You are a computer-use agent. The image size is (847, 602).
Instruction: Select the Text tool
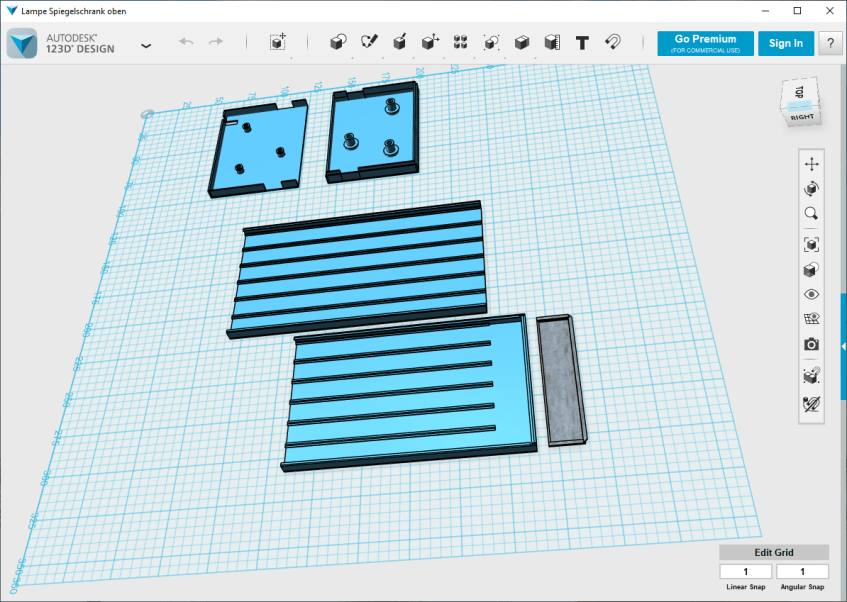coord(582,42)
